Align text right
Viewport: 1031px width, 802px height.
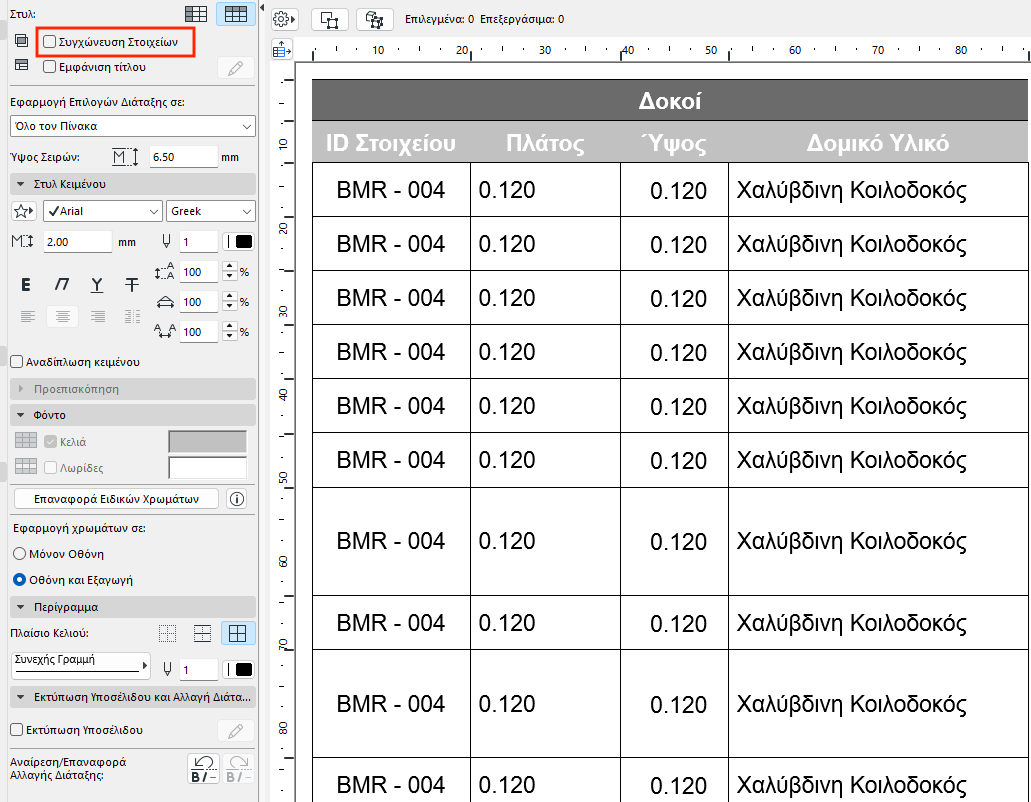98,317
